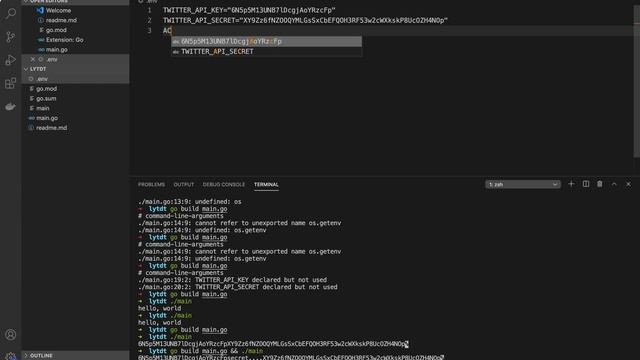Select the terminal shell dropdown
640x360 pixels.
coord(523,184)
